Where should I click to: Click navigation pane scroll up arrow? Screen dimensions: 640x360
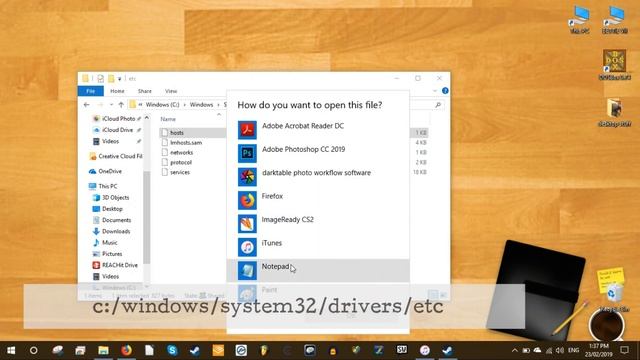tap(147, 118)
